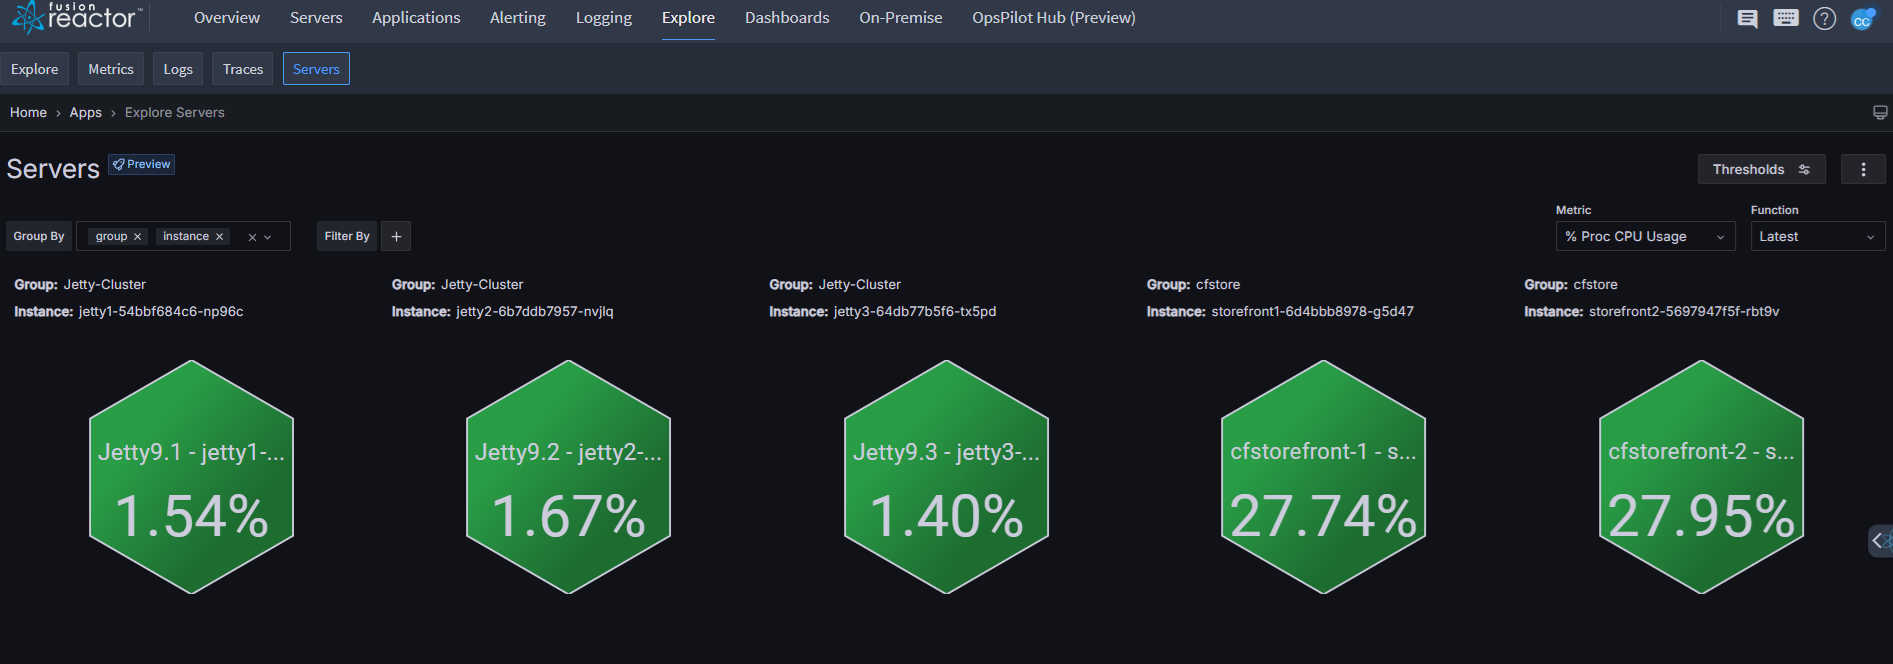Viewport: 1893px width, 664px height.
Task: Select the Jetty9.1 hexagon showing 1.54%
Action: [191, 477]
